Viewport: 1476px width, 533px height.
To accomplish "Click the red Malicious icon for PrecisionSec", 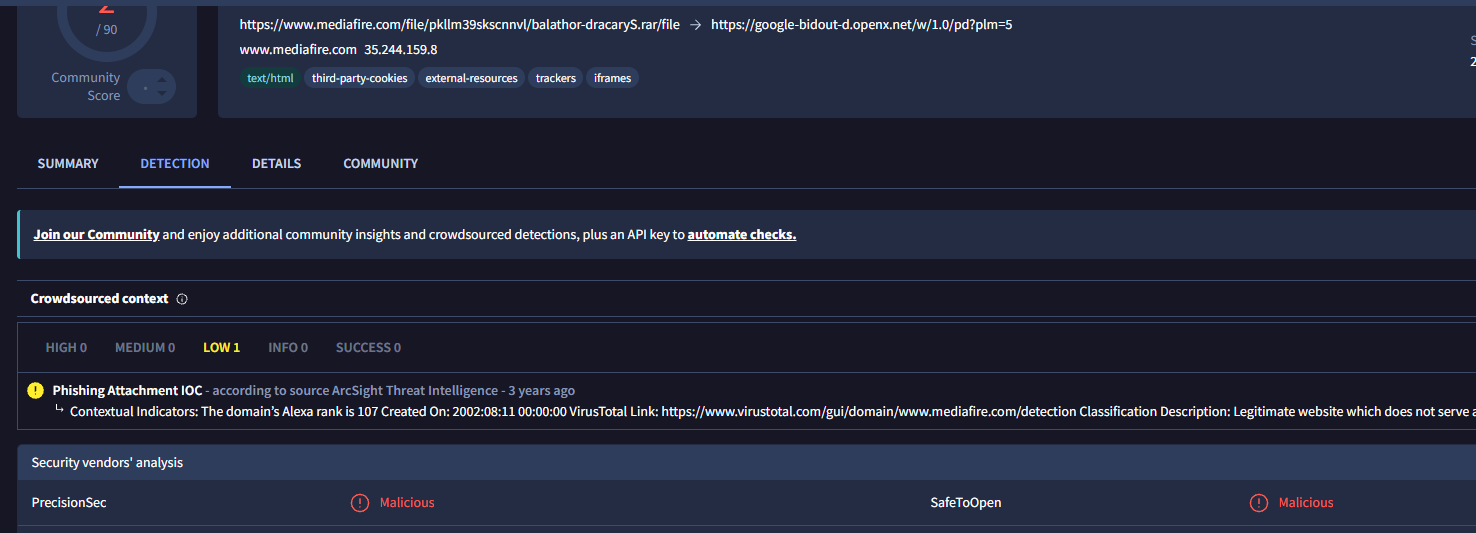I will coord(360,503).
